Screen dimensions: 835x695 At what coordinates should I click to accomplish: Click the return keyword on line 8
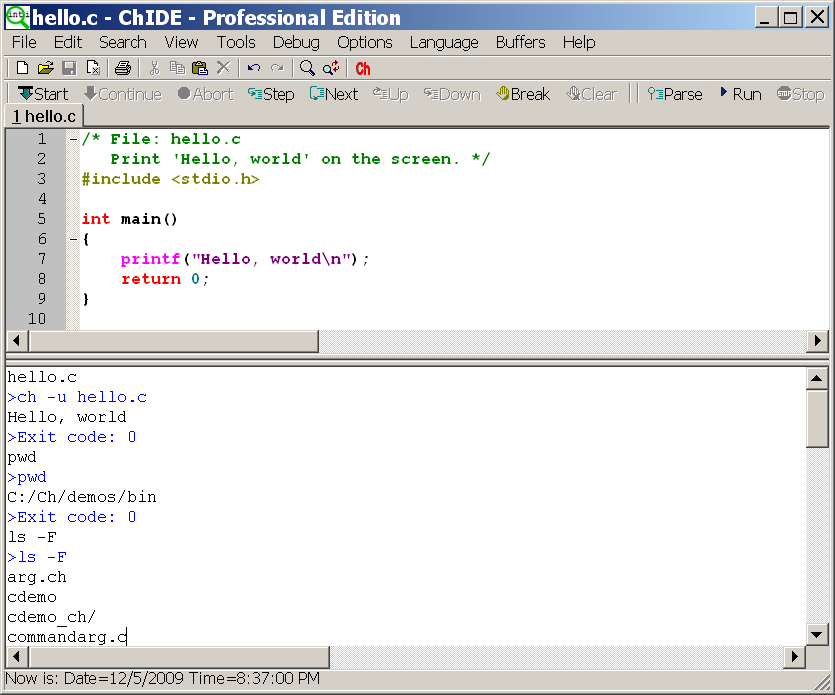(151, 279)
